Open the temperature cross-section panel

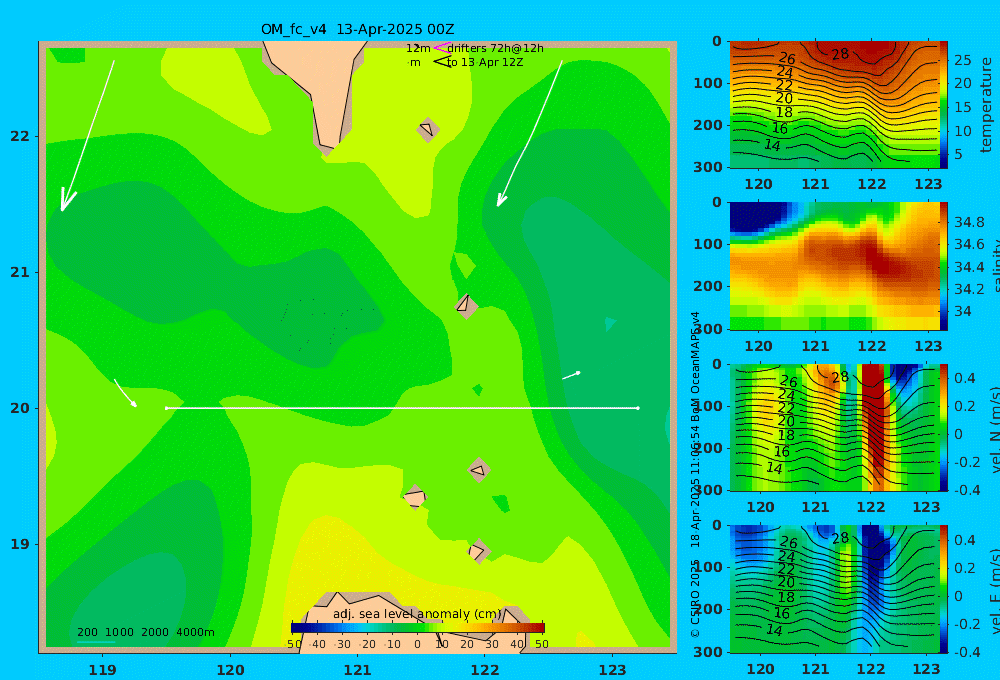coord(835,105)
